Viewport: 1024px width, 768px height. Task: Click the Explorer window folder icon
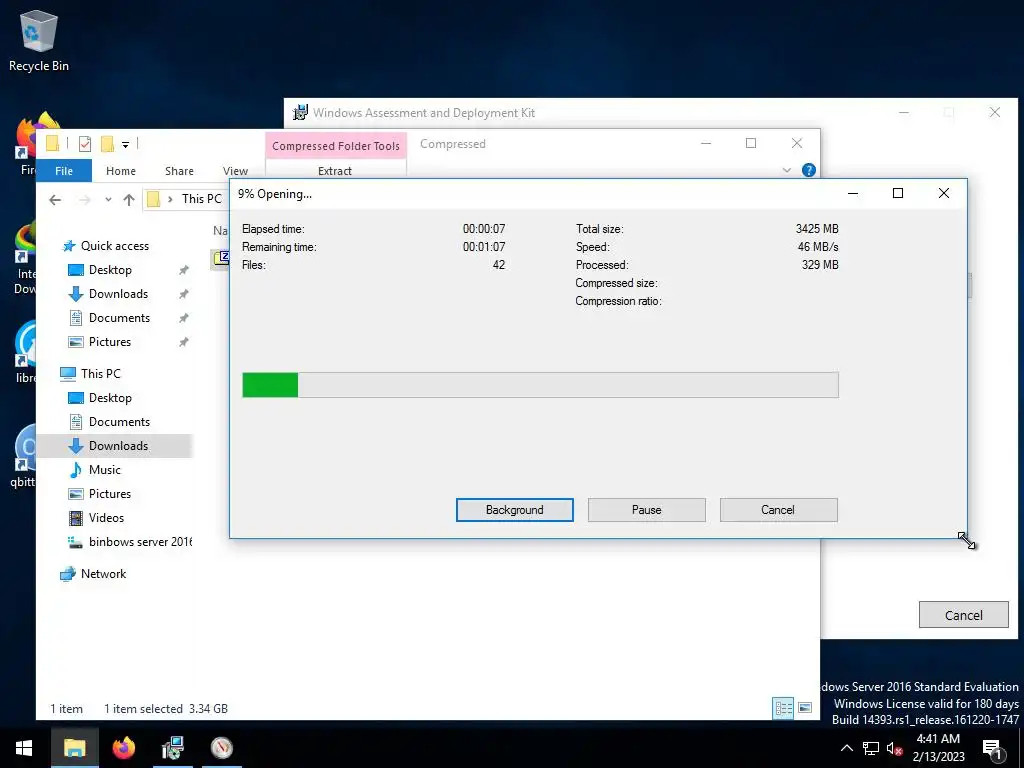[53, 144]
